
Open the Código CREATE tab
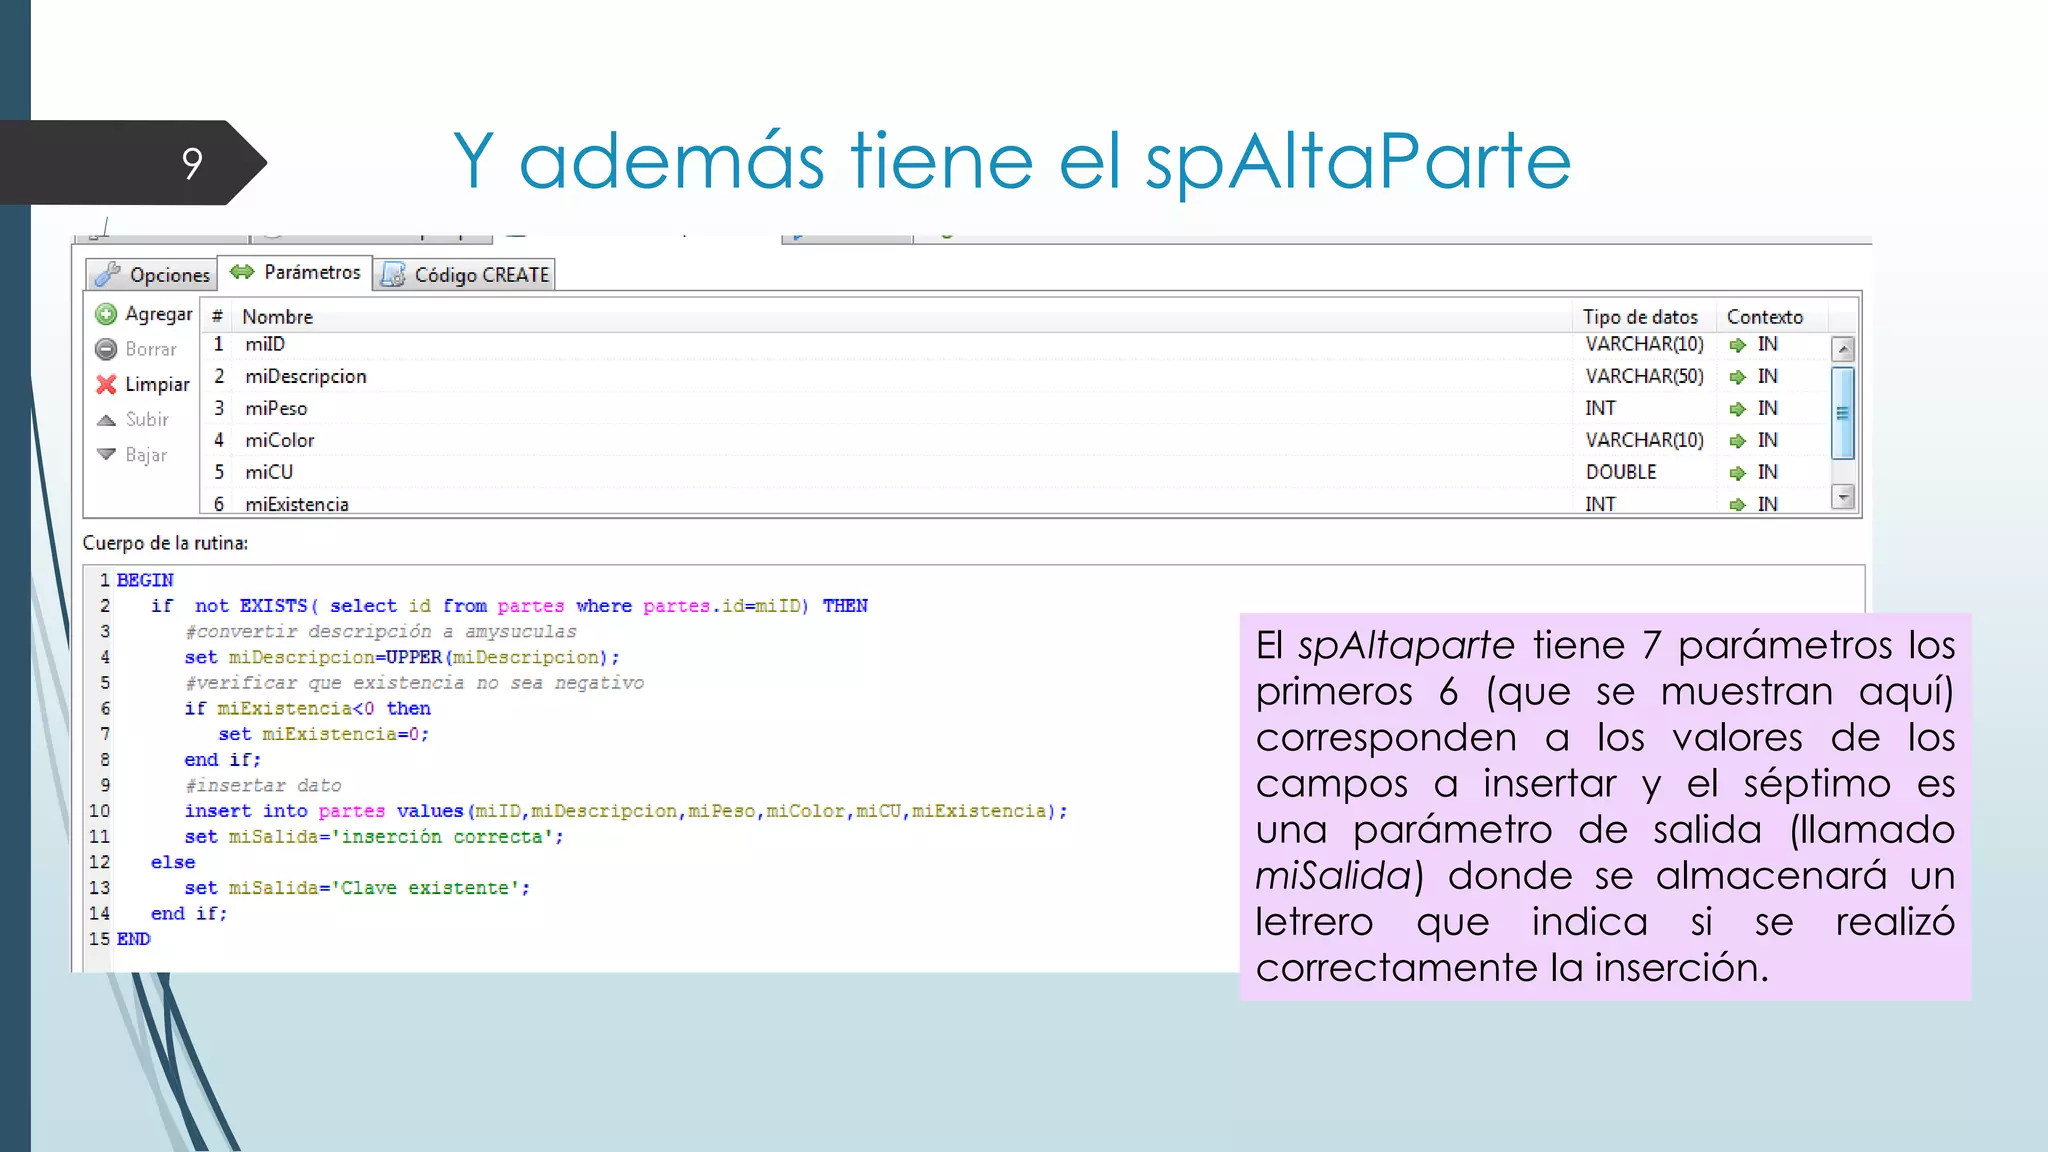pyautogui.click(x=464, y=274)
